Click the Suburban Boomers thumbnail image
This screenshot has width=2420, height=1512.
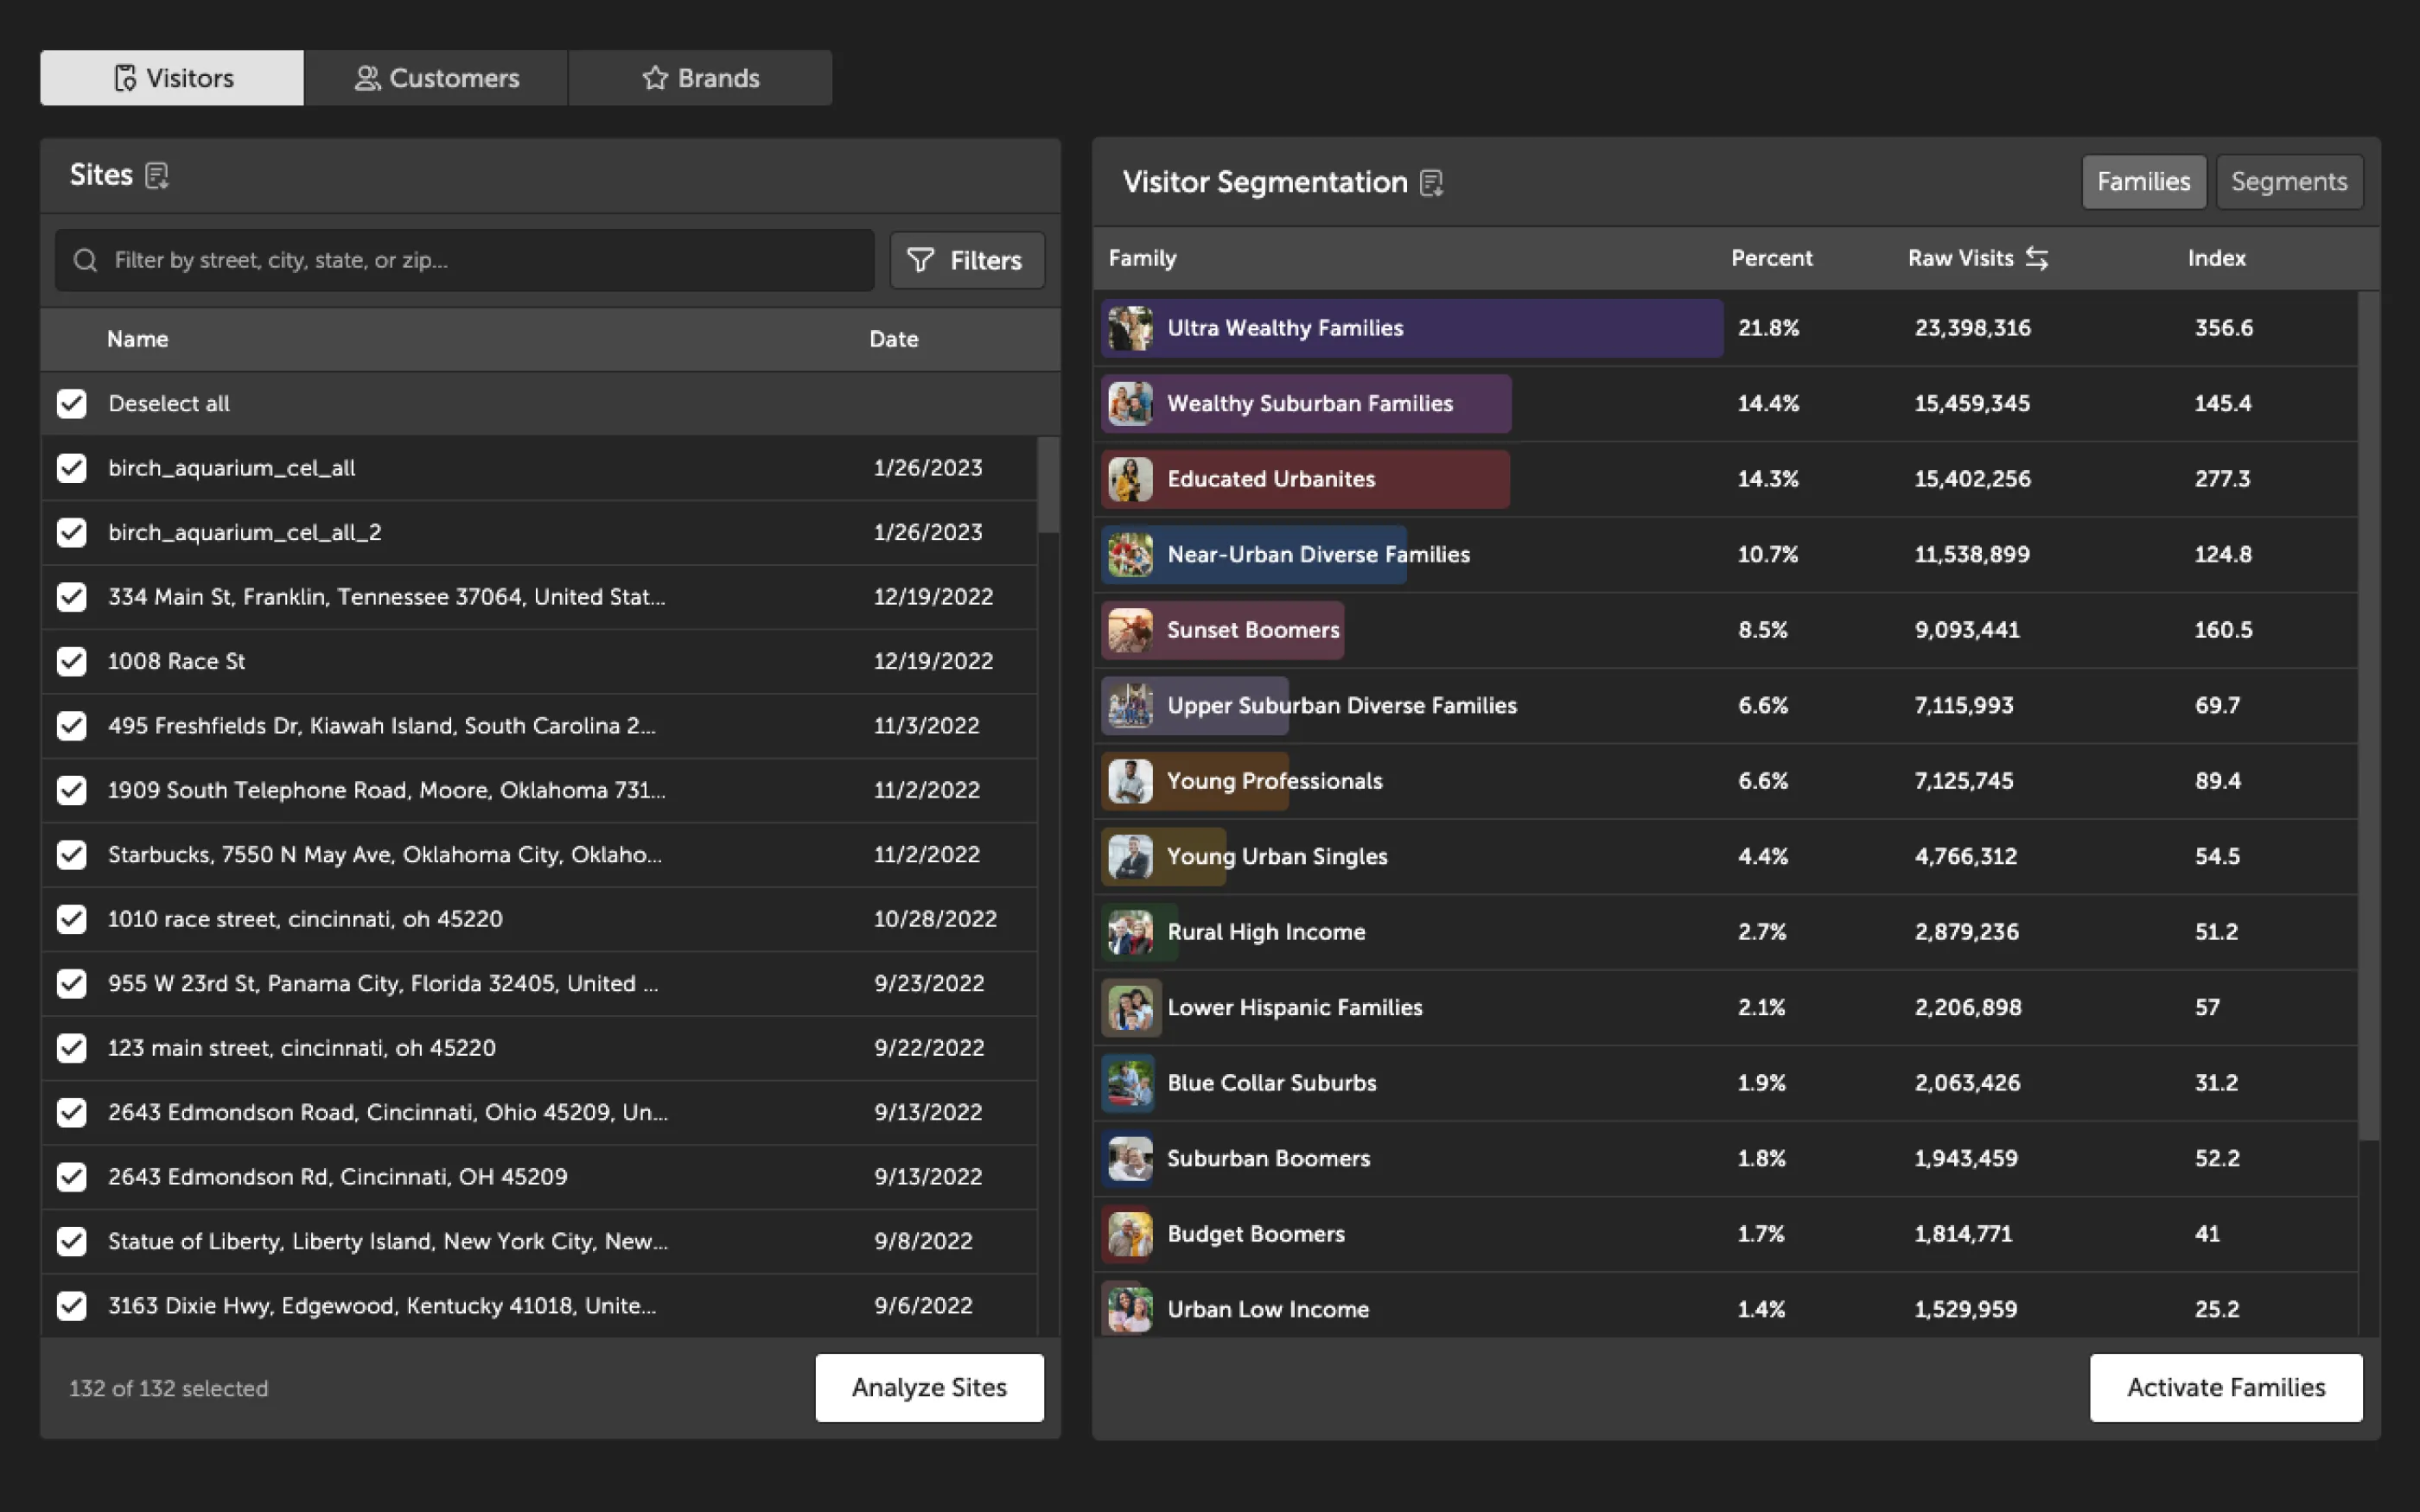1130,1159
